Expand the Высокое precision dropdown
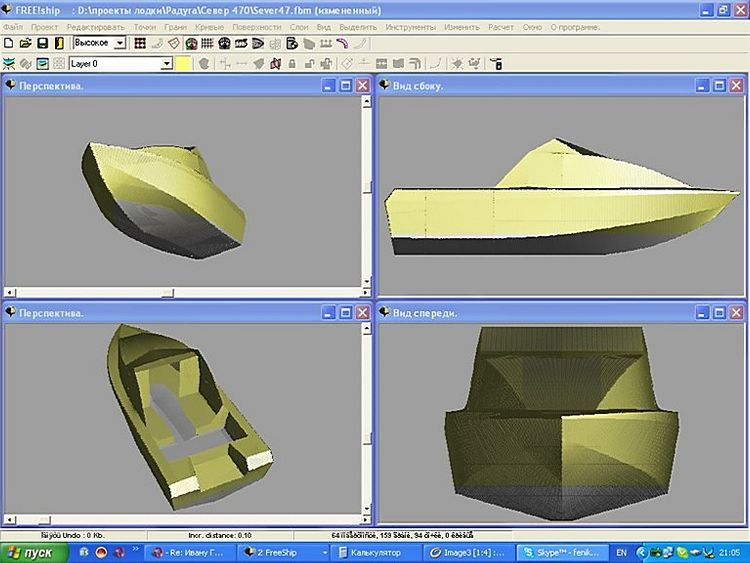The height and width of the screenshot is (563, 750). (120, 44)
